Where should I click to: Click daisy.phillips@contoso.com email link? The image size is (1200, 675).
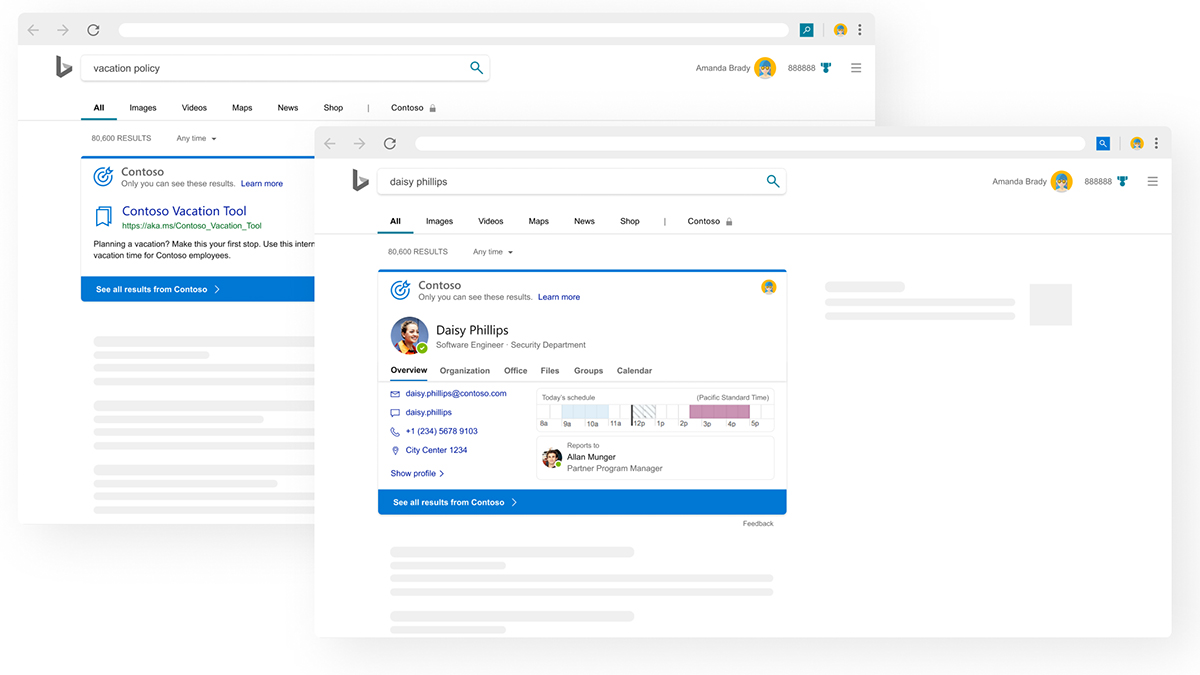coord(456,394)
